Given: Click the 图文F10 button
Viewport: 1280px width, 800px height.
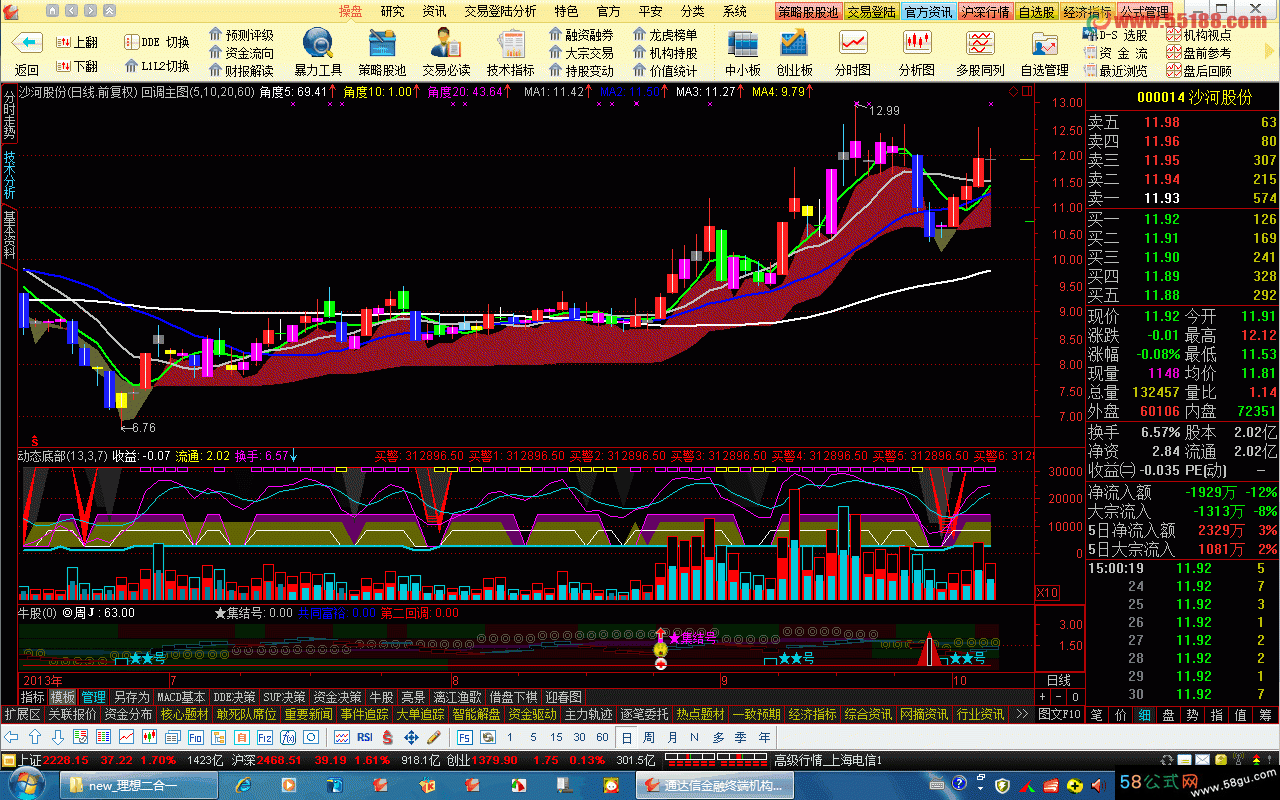Looking at the screenshot, I should tap(1059, 714).
